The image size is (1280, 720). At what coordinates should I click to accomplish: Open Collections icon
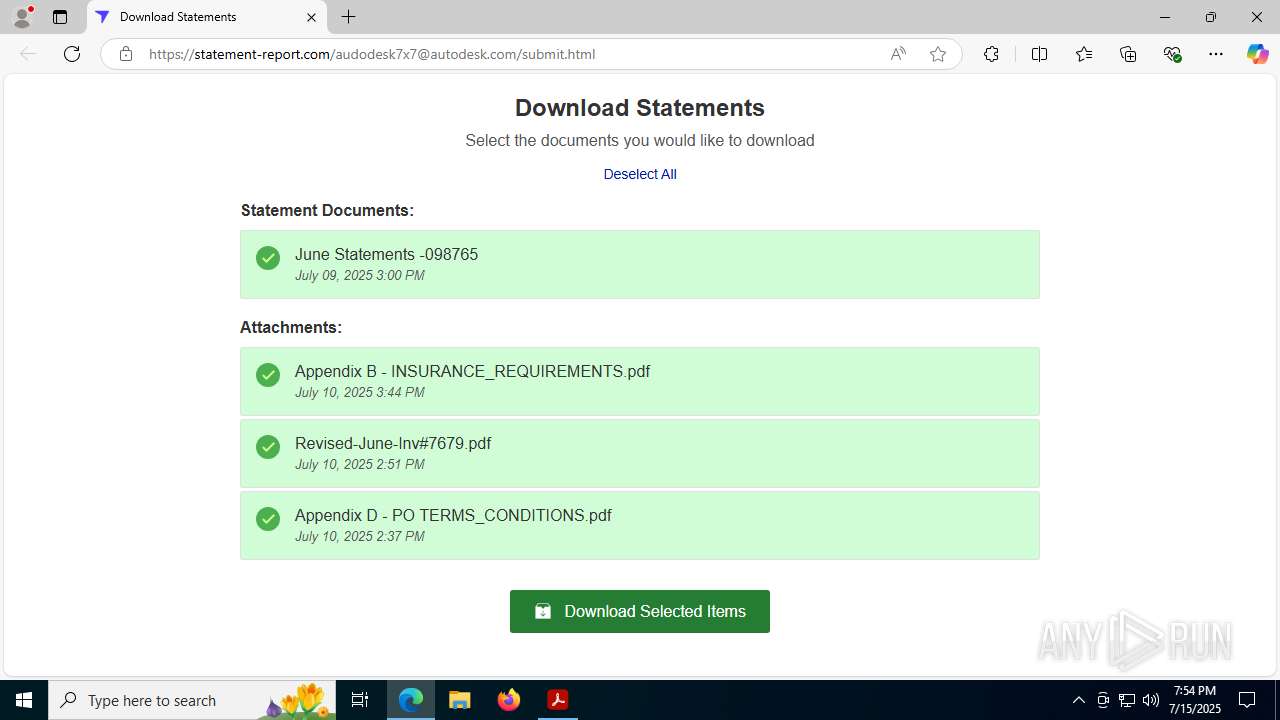coord(1128,54)
